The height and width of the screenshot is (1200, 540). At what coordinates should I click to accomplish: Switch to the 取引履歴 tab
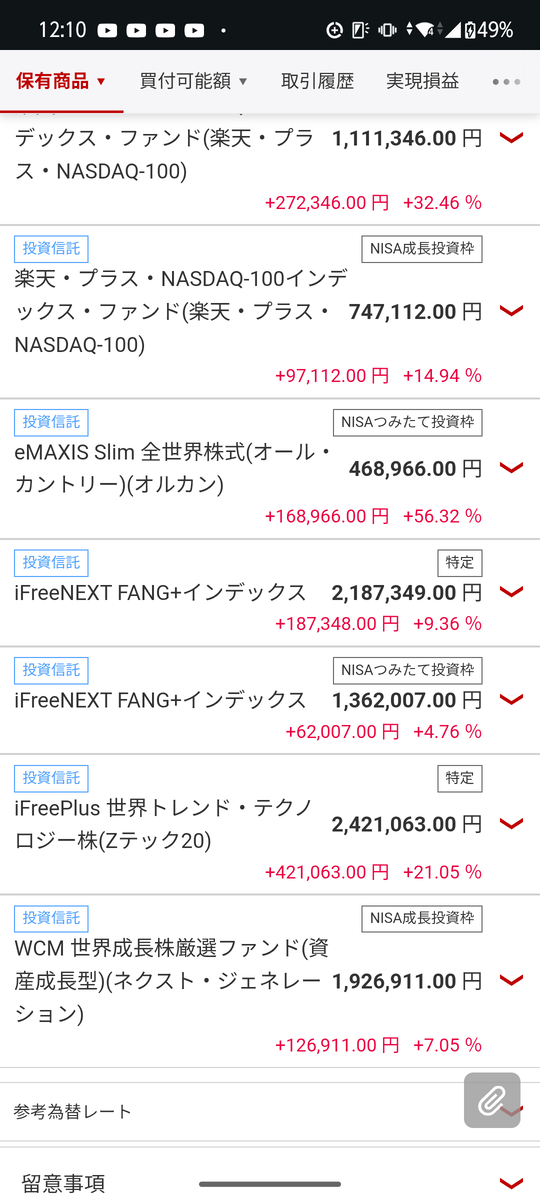click(318, 81)
